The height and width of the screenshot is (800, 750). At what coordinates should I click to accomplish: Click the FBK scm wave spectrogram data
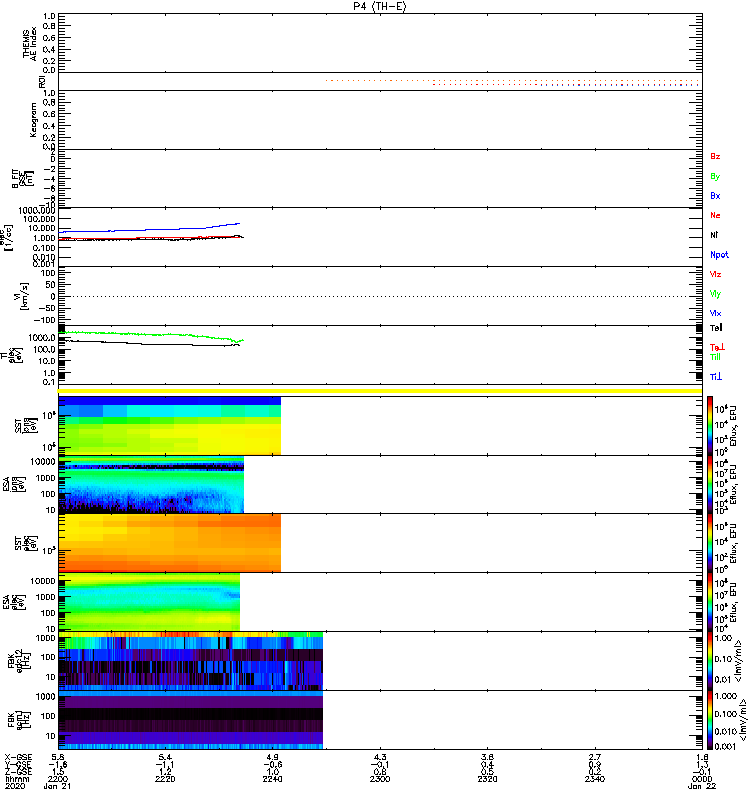191,720
